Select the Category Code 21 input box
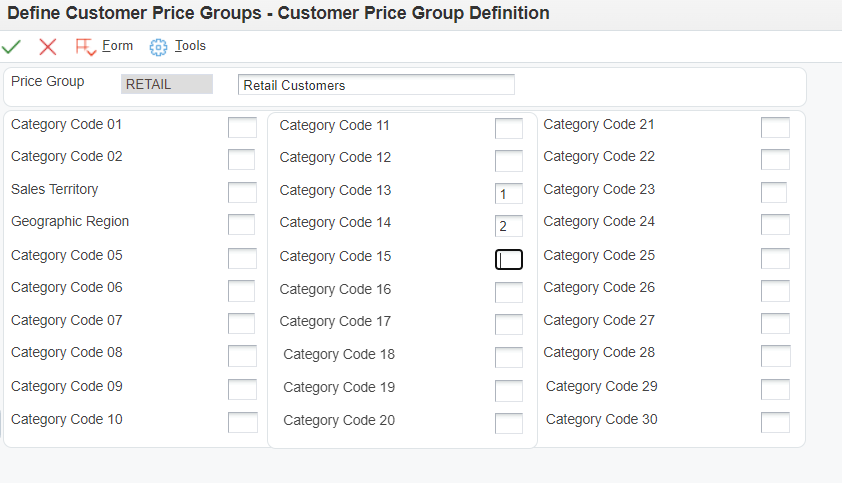This screenshot has height=483, width=842. point(775,127)
